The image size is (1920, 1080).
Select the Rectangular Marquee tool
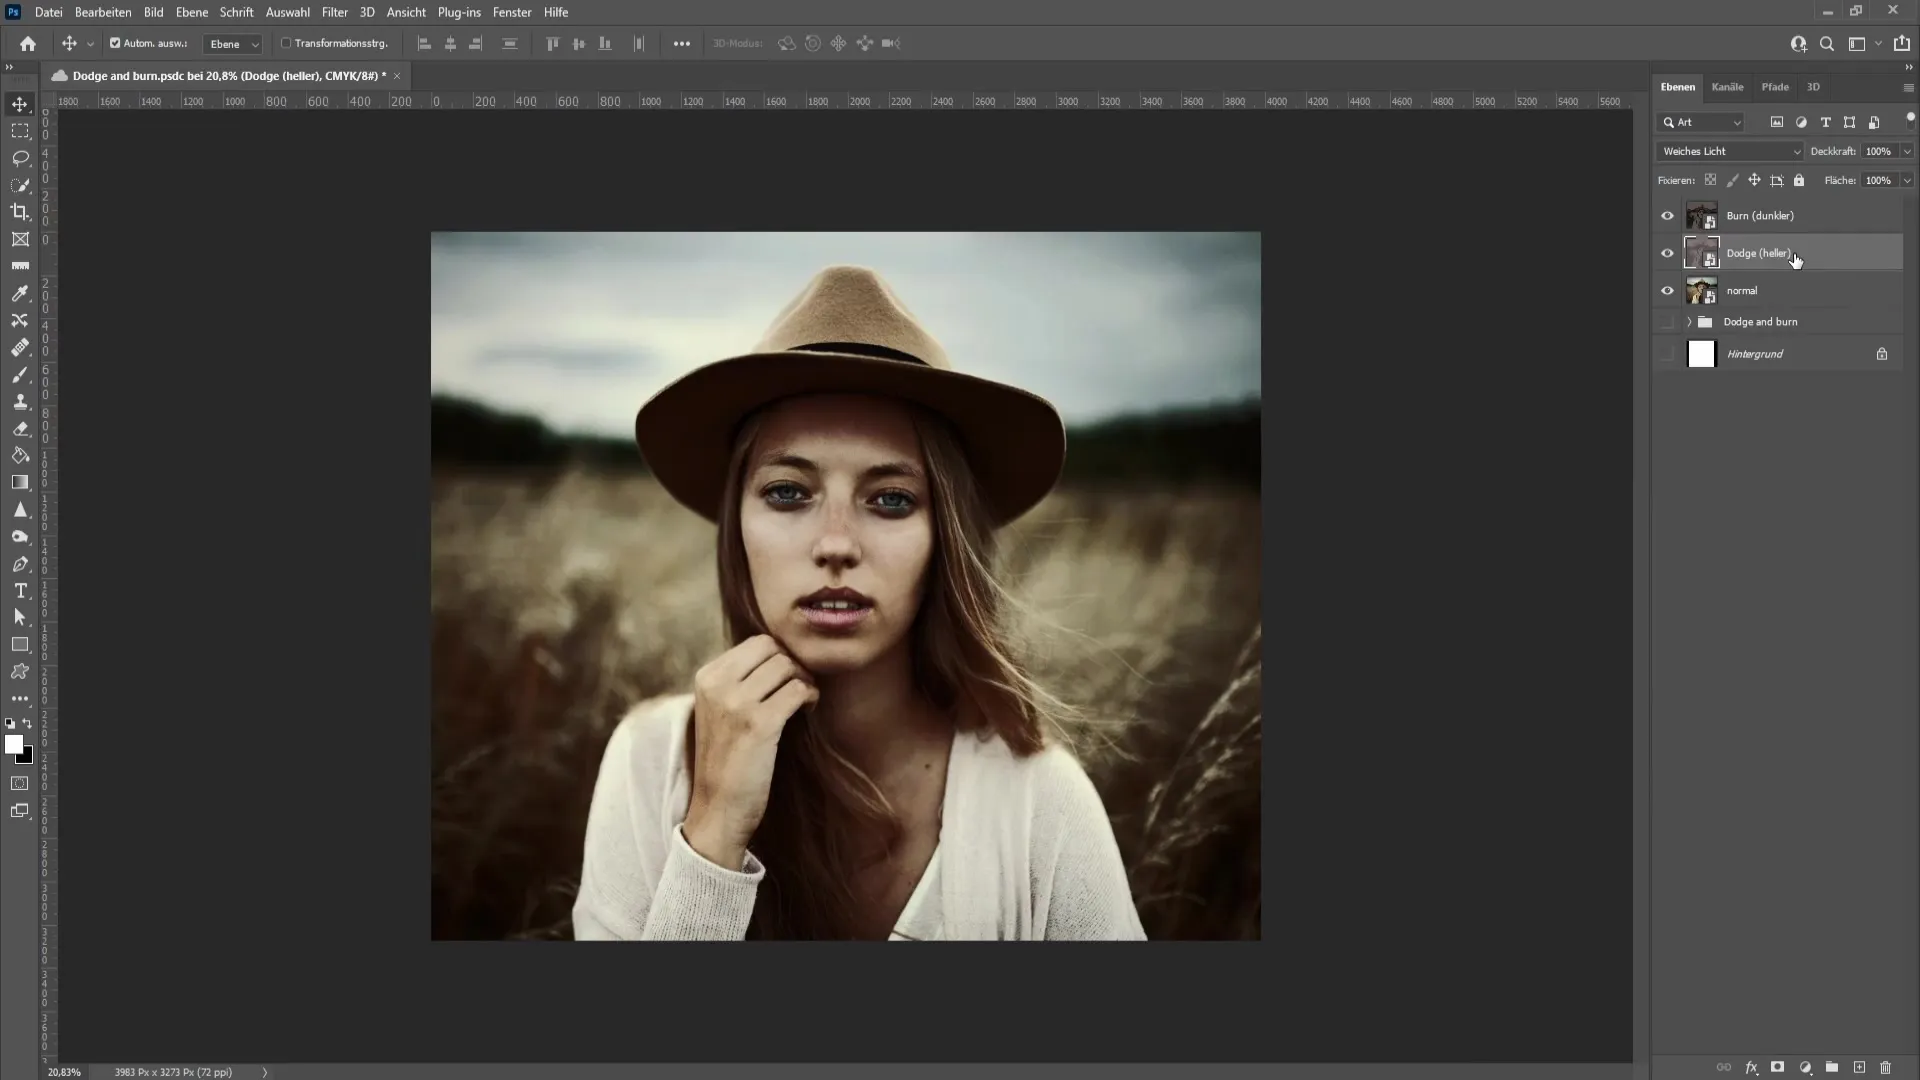pos(20,131)
